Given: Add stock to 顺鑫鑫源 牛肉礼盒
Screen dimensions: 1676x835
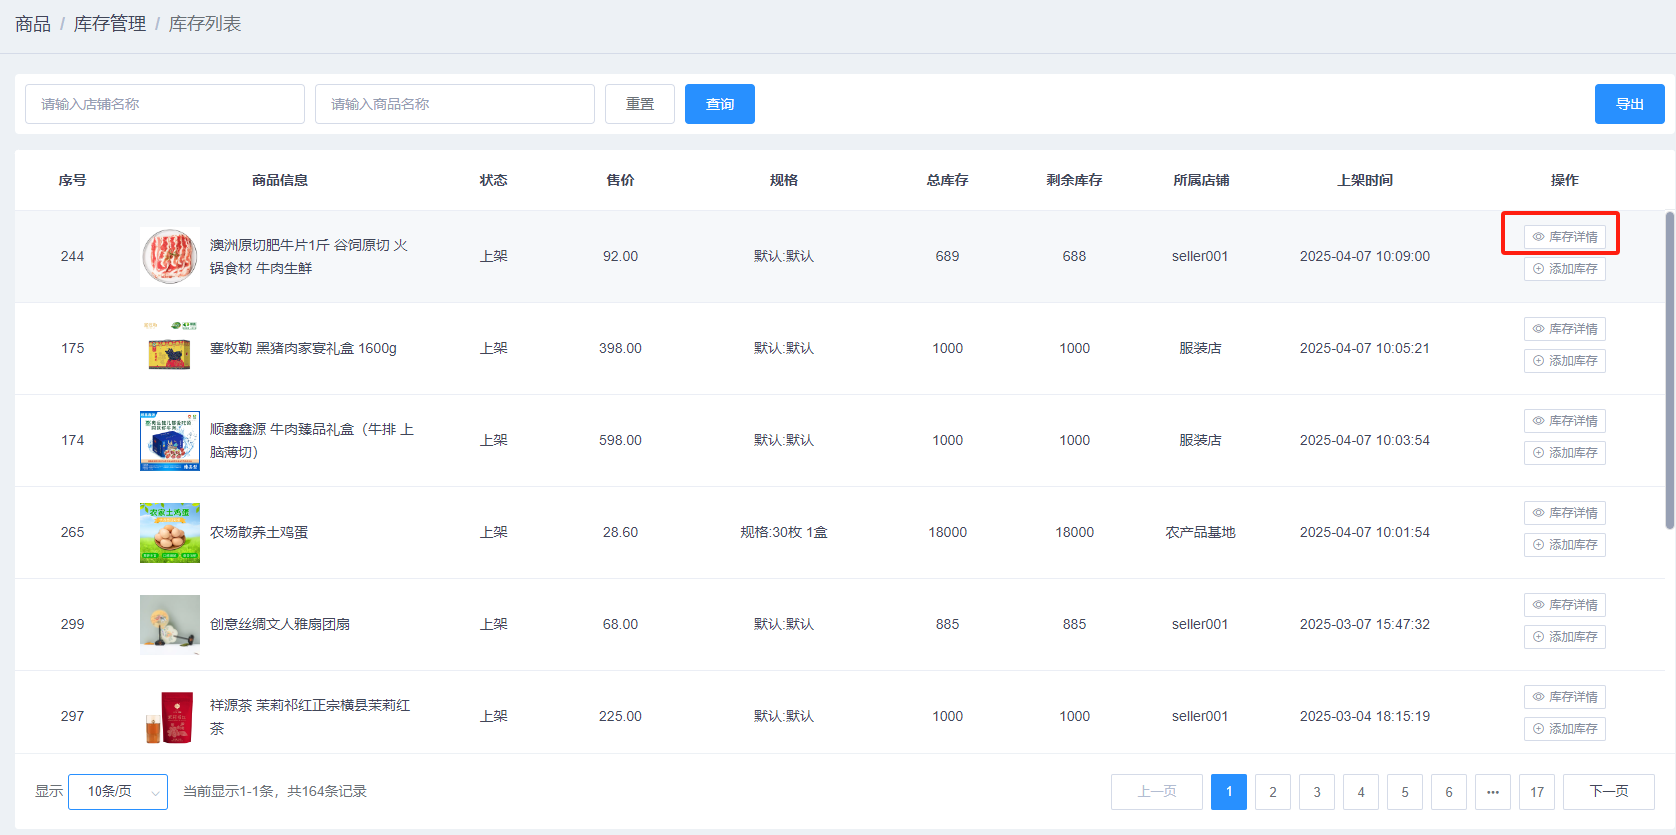Looking at the screenshot, I should (x=1564, y=453).
